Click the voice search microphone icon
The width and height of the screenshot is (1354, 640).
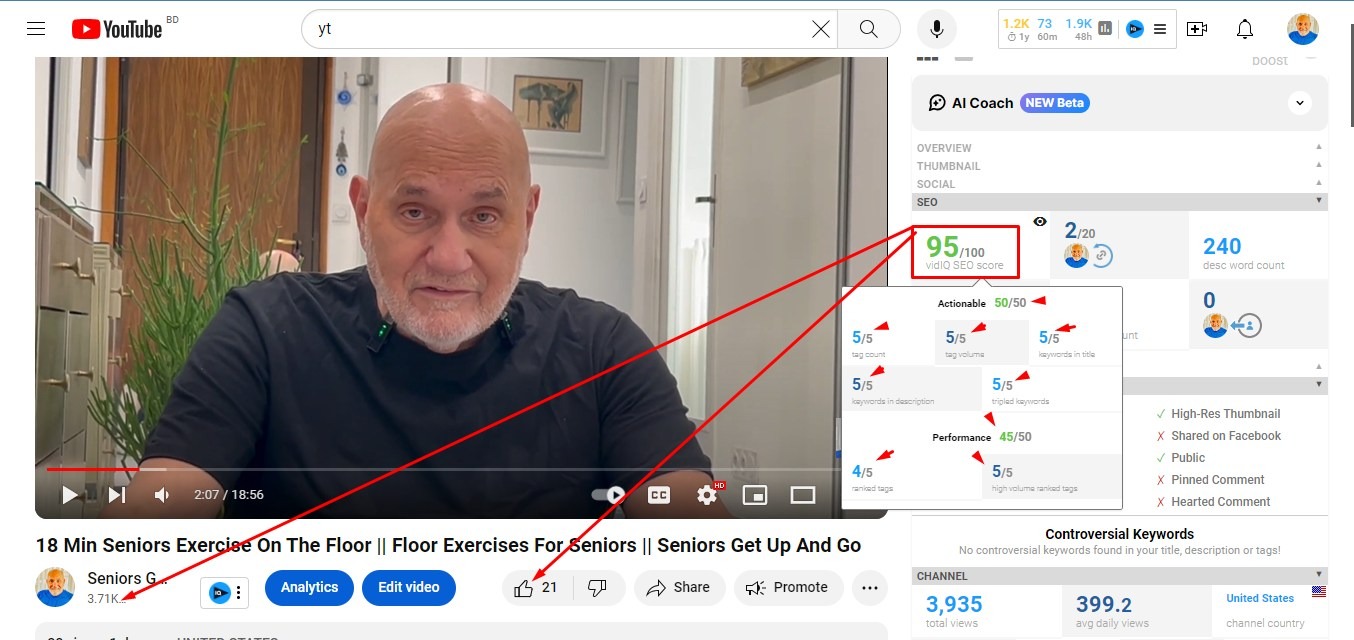pyautogui.click(x=937, y=29)
